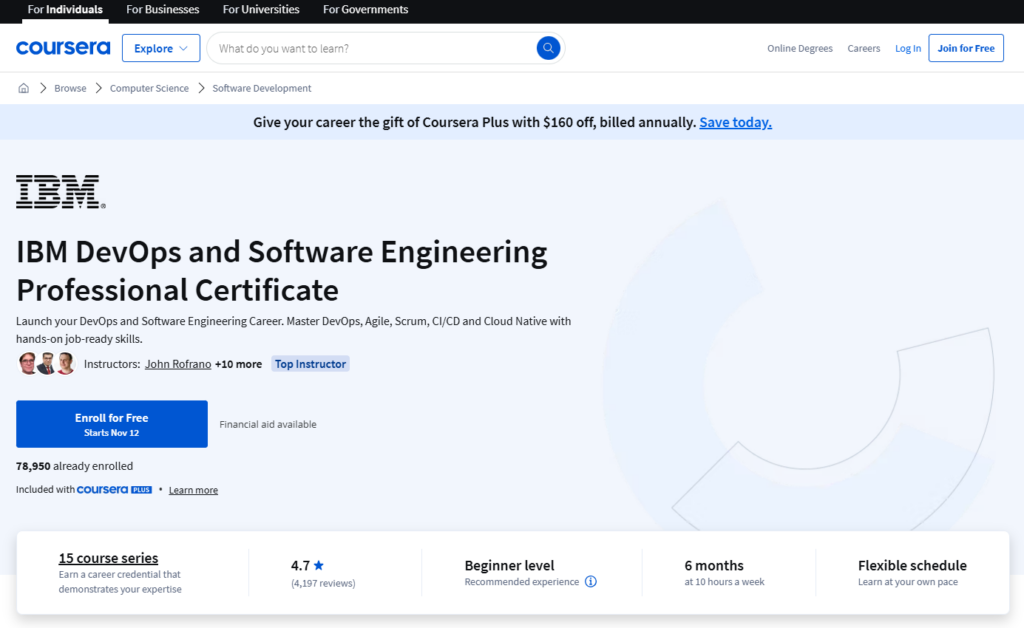Click the certificate title heading

coord(281,270)
